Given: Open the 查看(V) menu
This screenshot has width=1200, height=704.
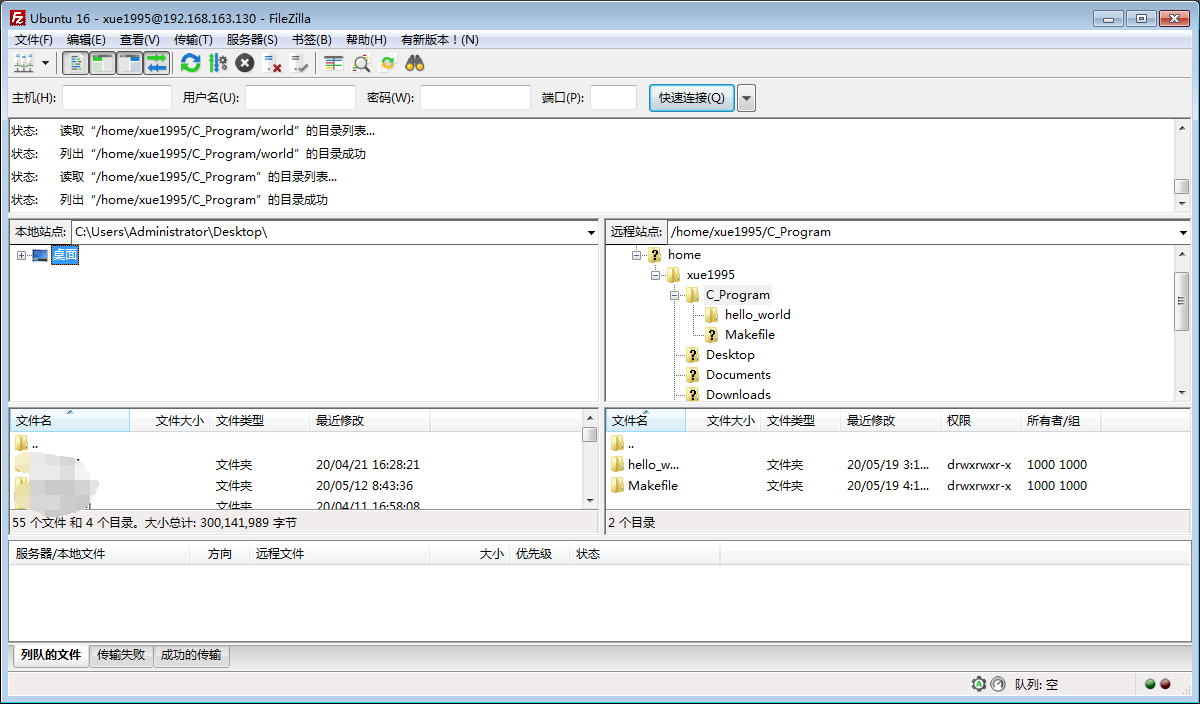Looking at the screenshot, I should pyautogui.click(x=140, y=39).
